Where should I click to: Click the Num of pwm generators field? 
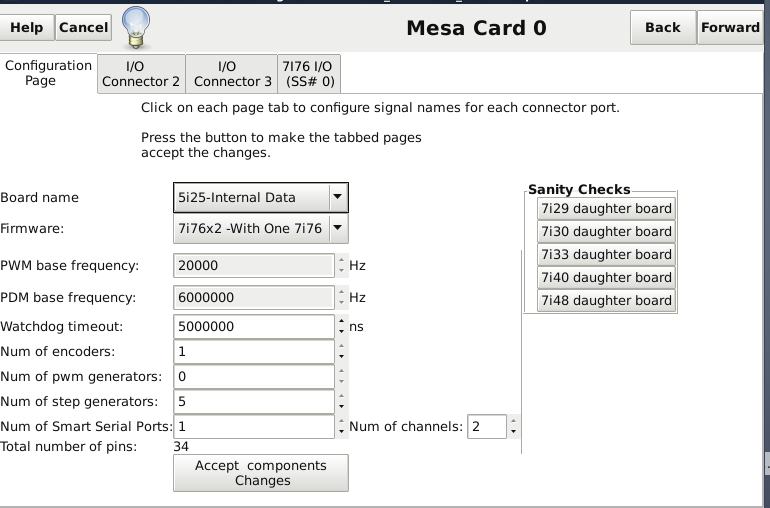coord(254,377)
